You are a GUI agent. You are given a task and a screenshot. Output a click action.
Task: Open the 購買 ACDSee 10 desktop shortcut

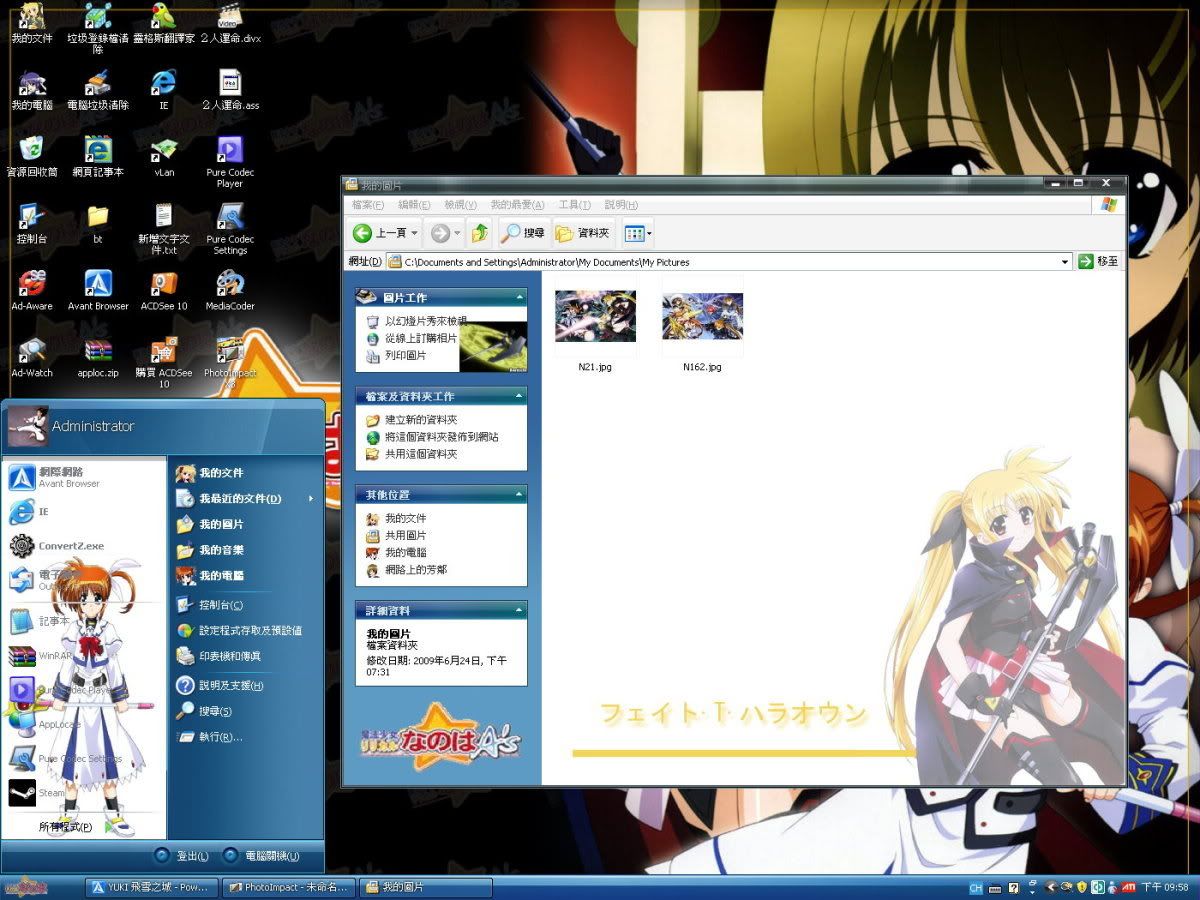(x=164, y=363)
